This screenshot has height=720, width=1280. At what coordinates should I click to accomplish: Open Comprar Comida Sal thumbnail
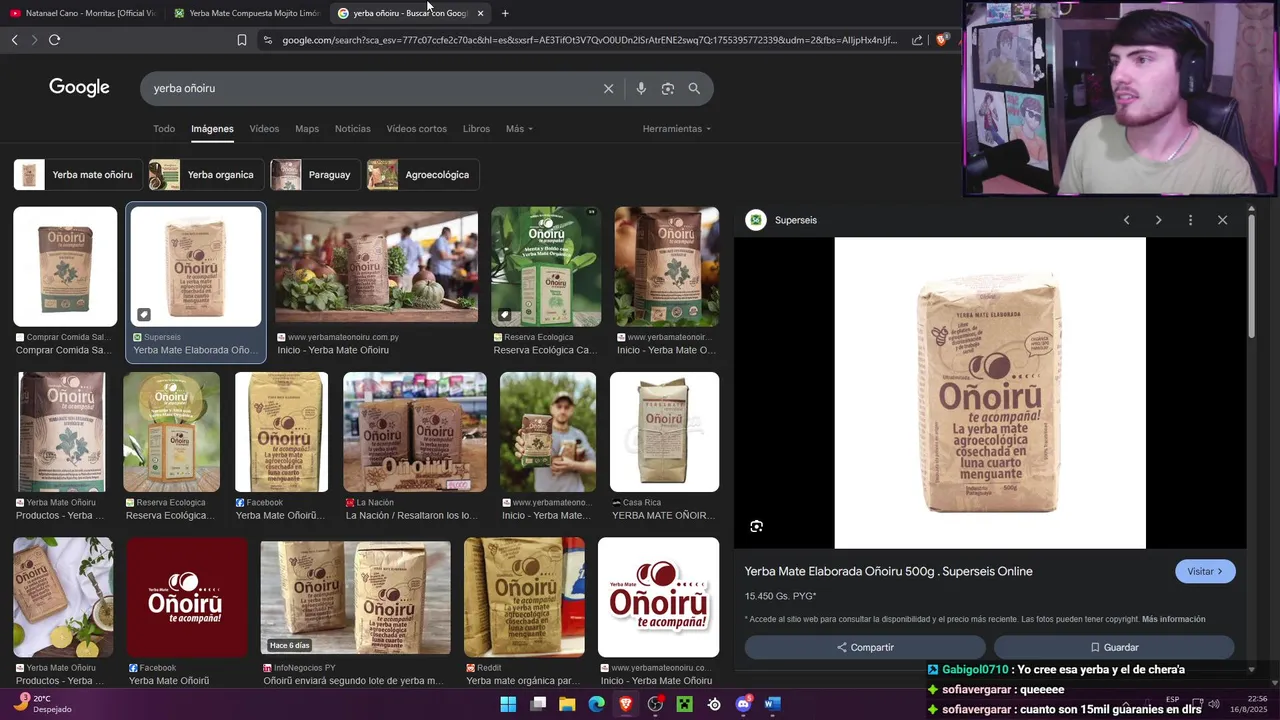65,267
